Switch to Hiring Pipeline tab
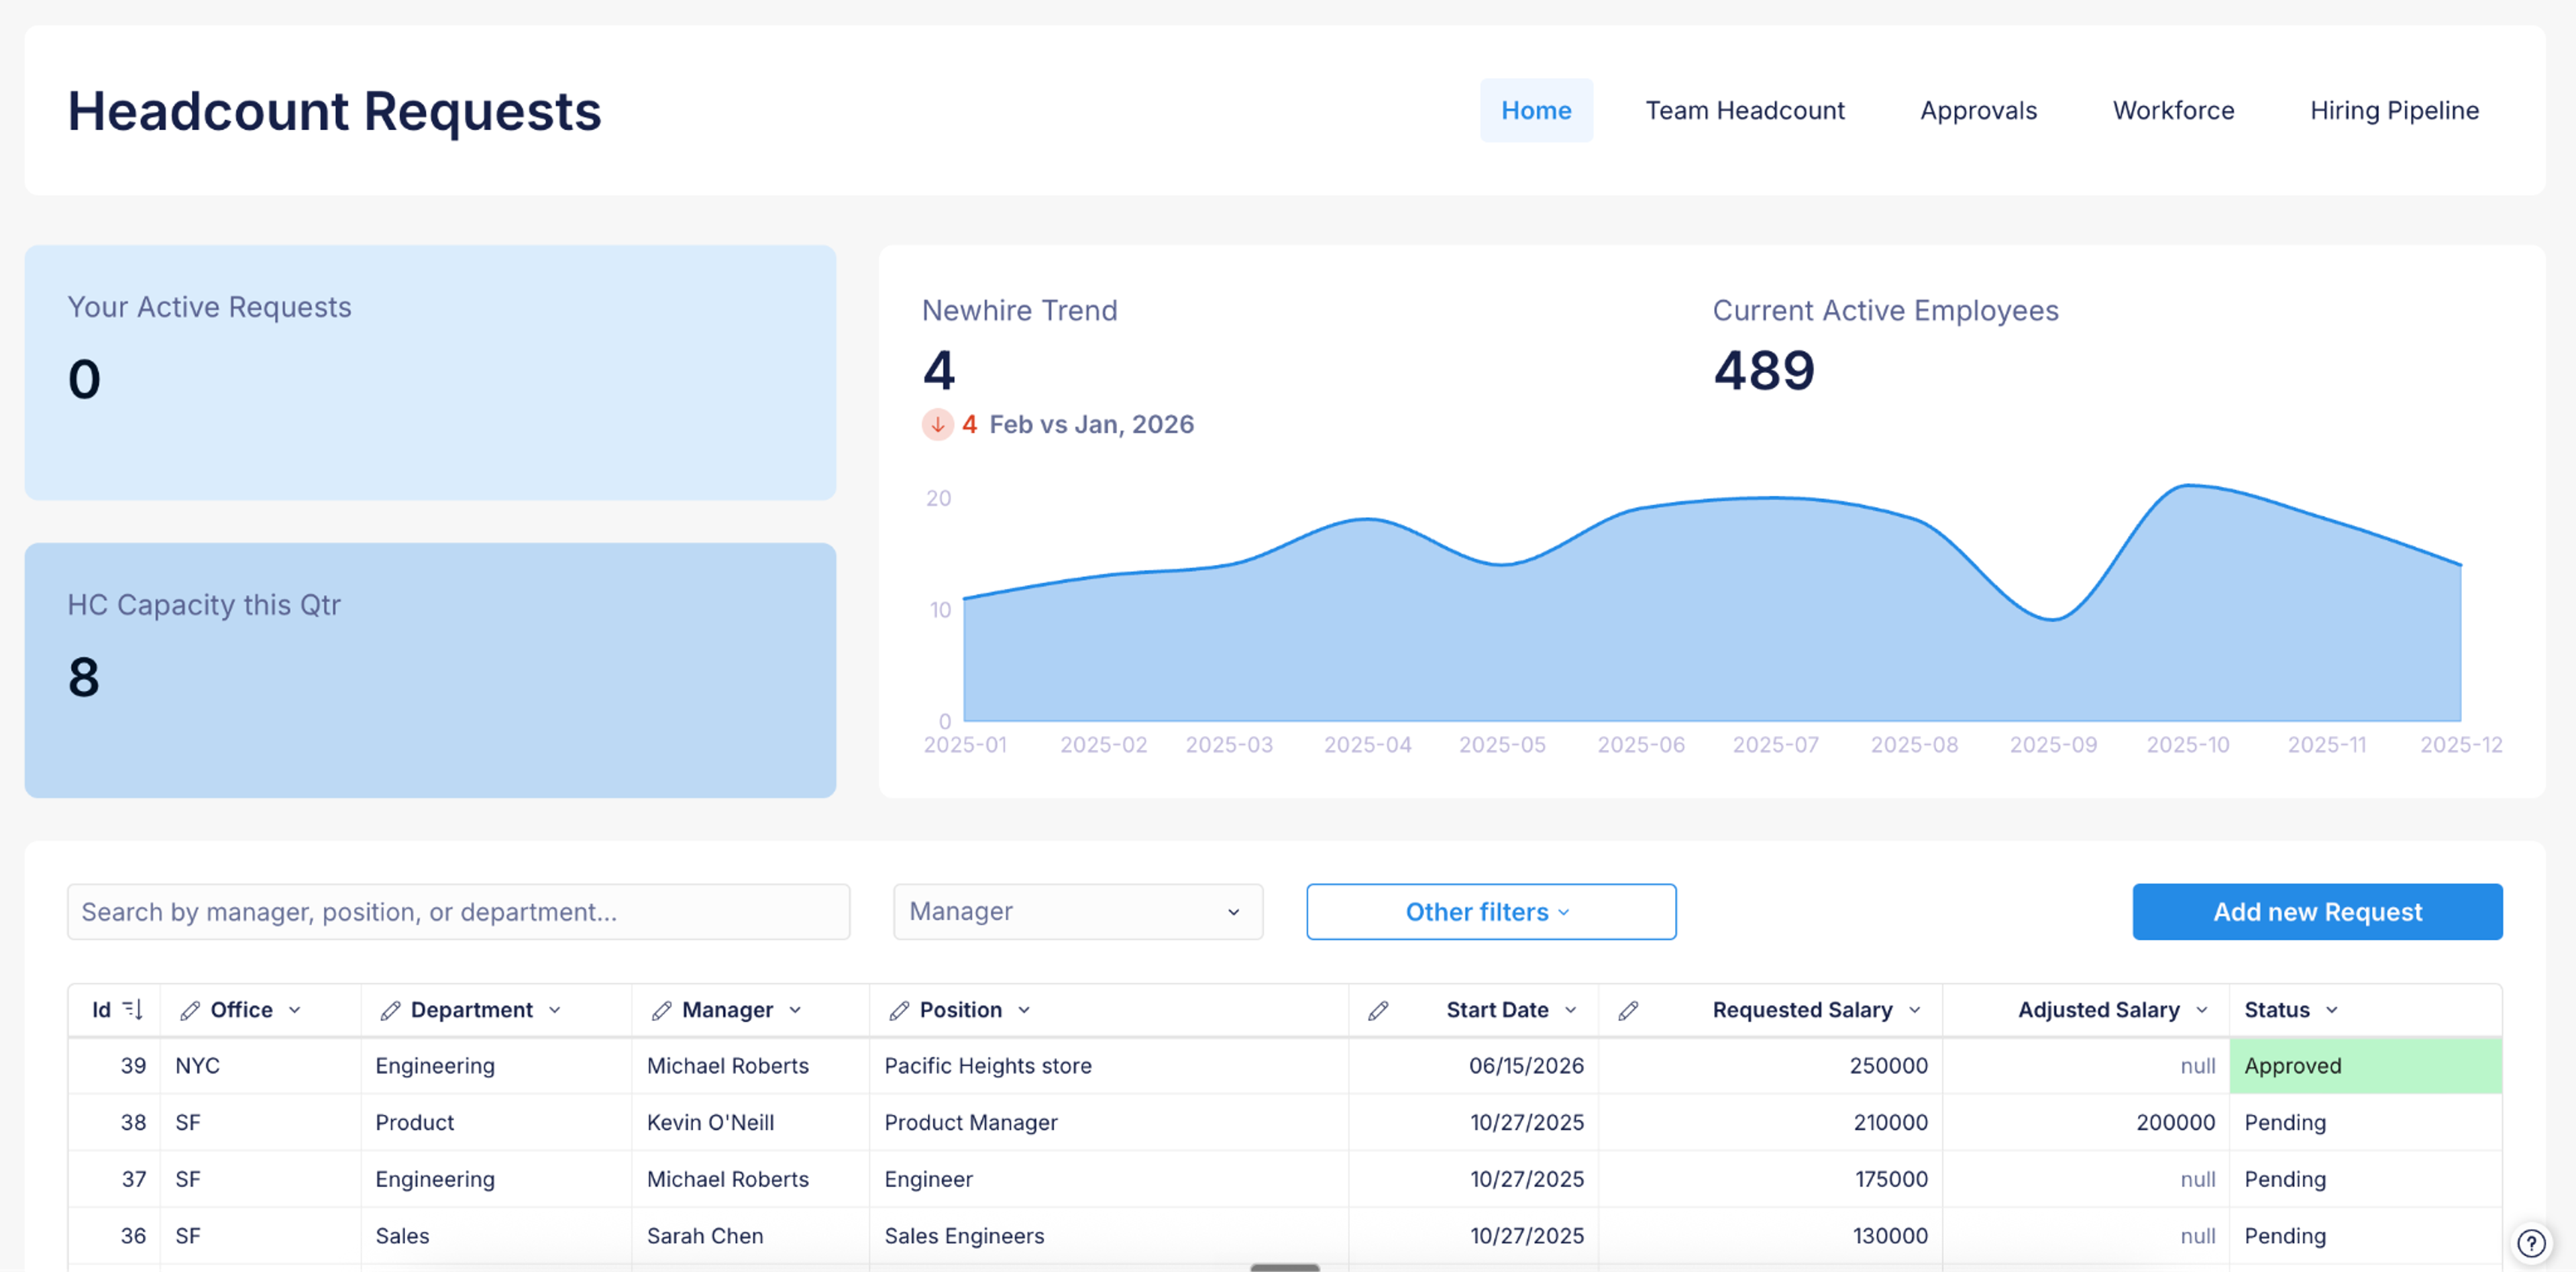 point(2394,110)
